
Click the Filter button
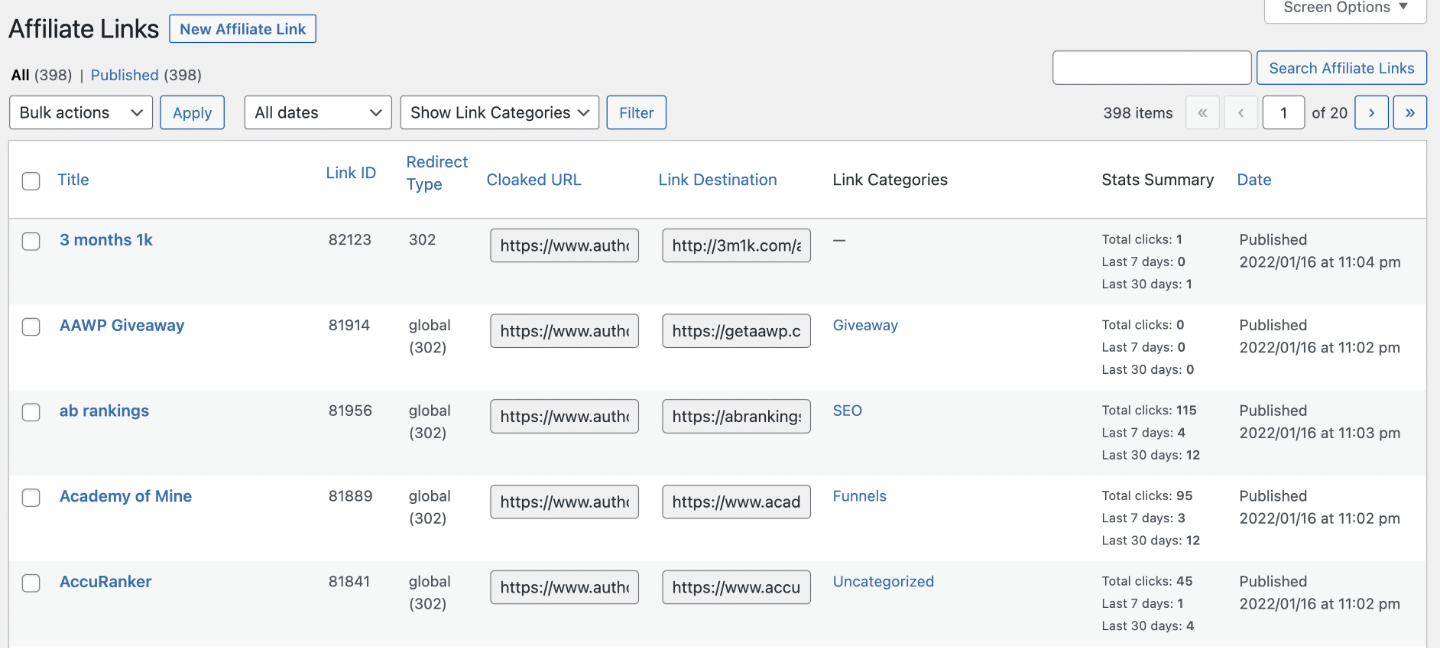[x=636, y=113]
